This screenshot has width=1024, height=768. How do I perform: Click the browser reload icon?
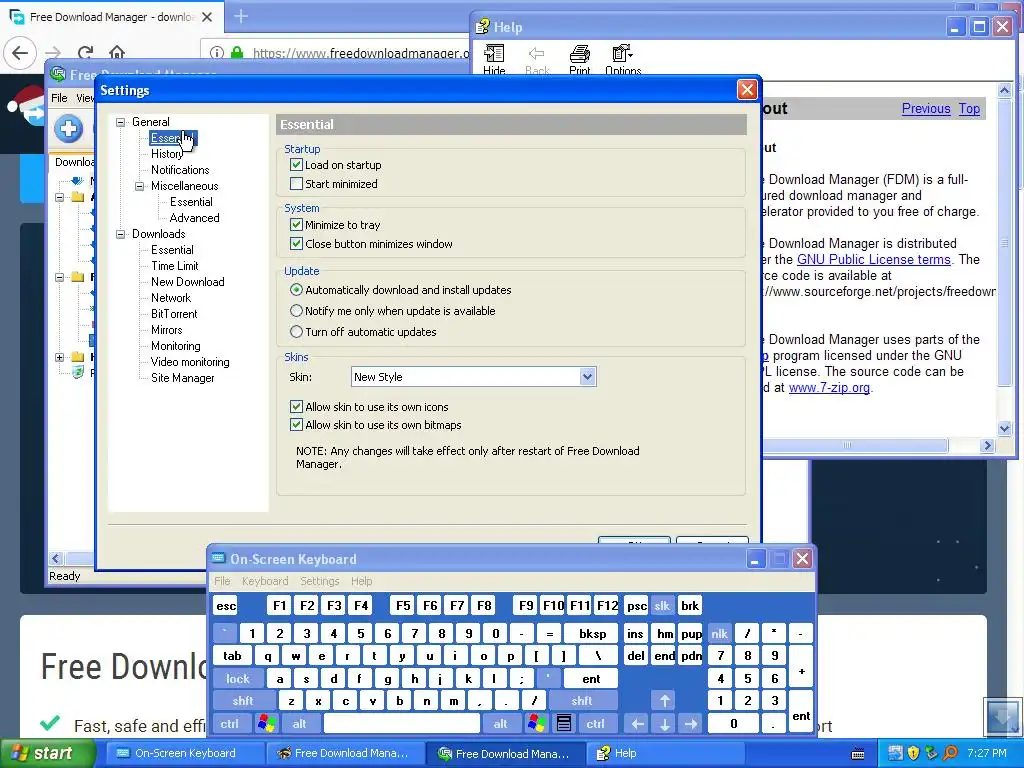(85, 53)
